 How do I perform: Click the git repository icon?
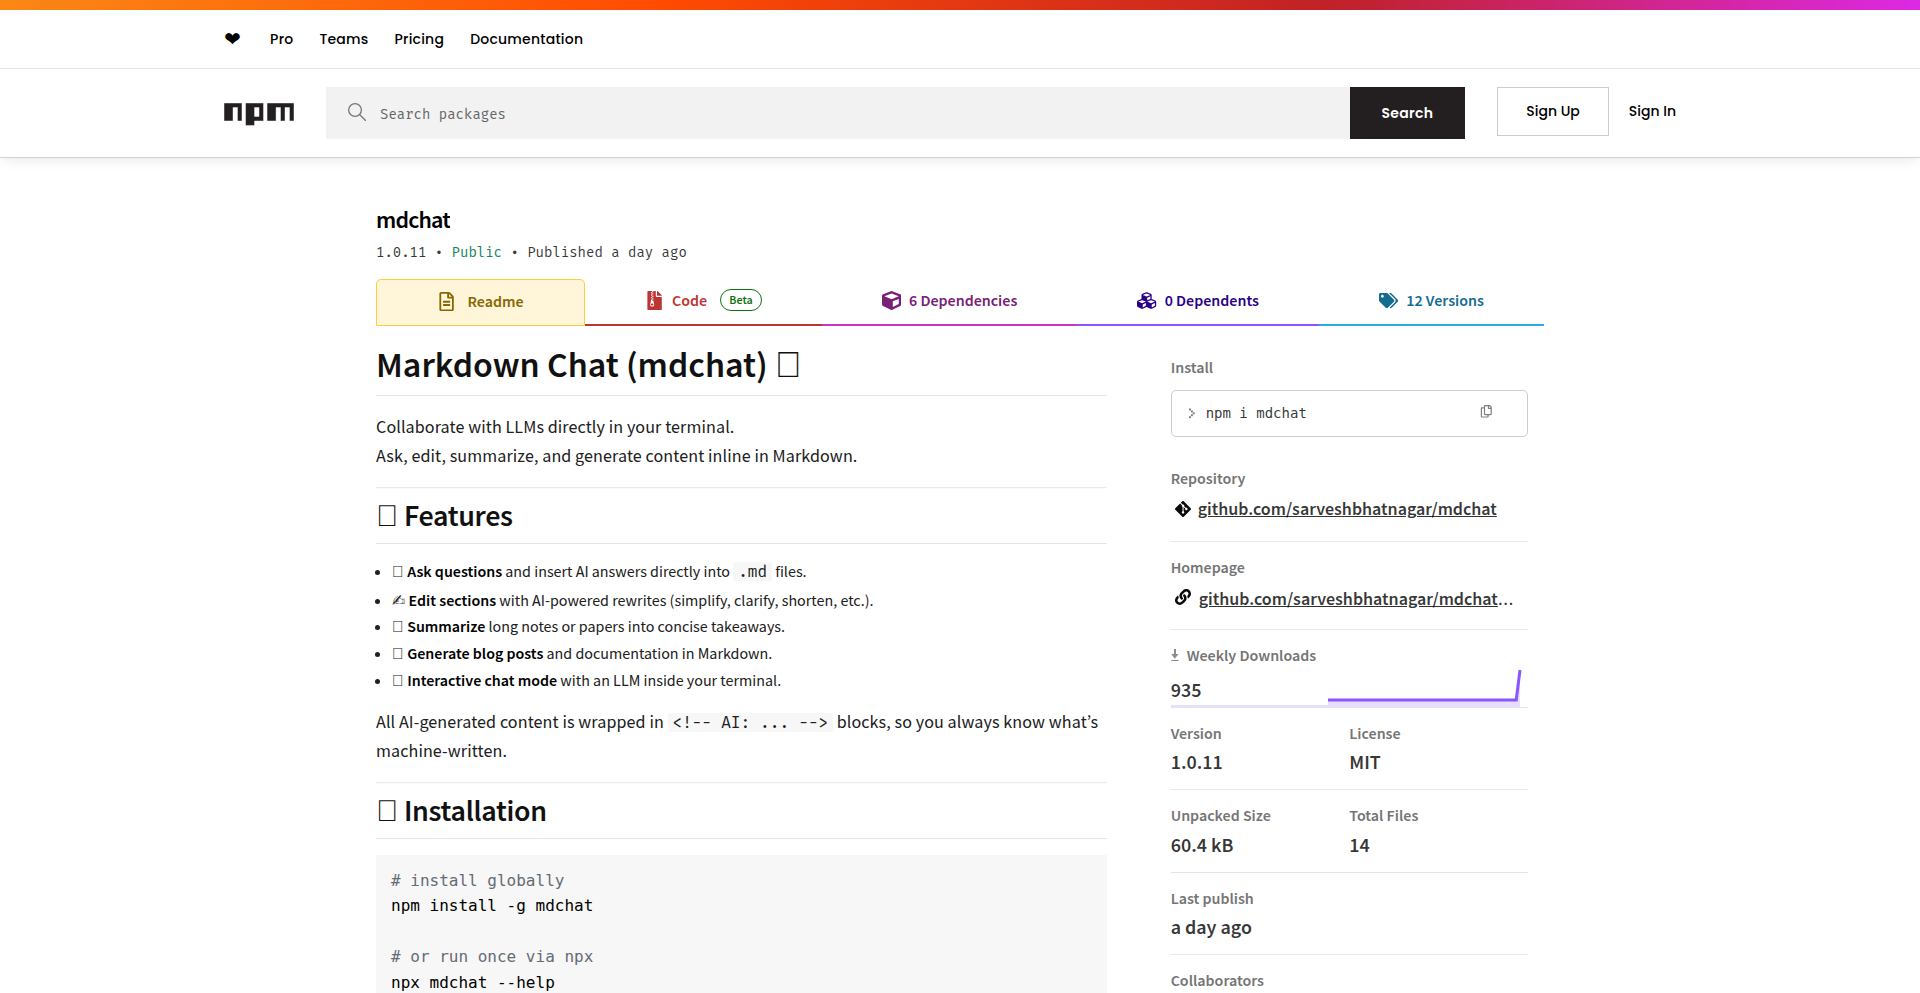point(1183,509)
